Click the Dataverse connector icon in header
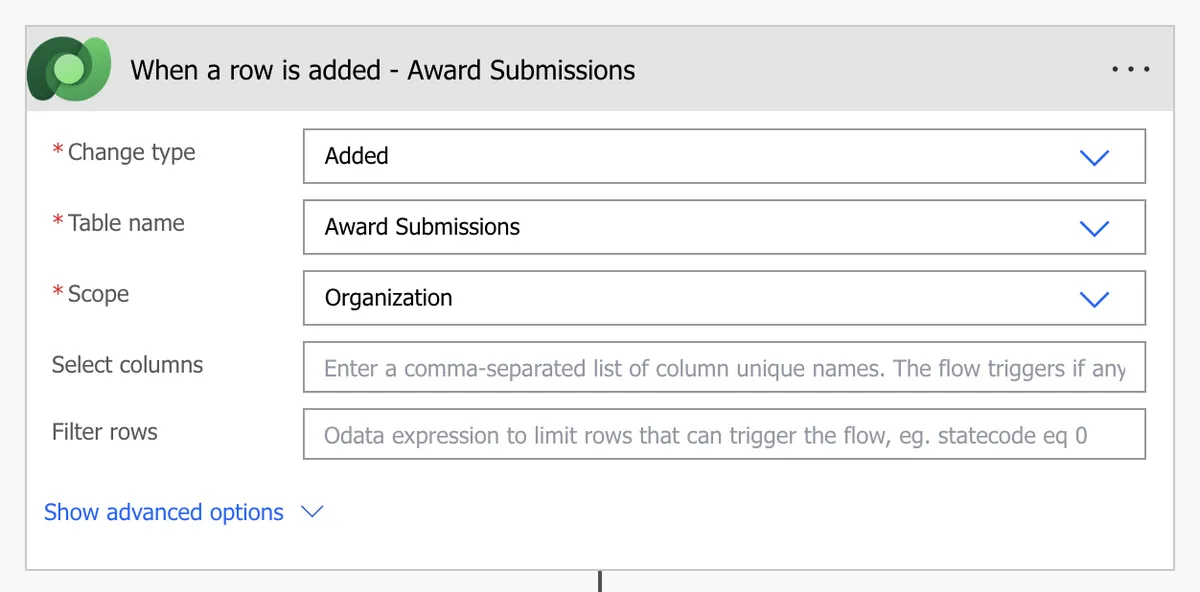Screen dimensions: 1200x592 (69, 70)
